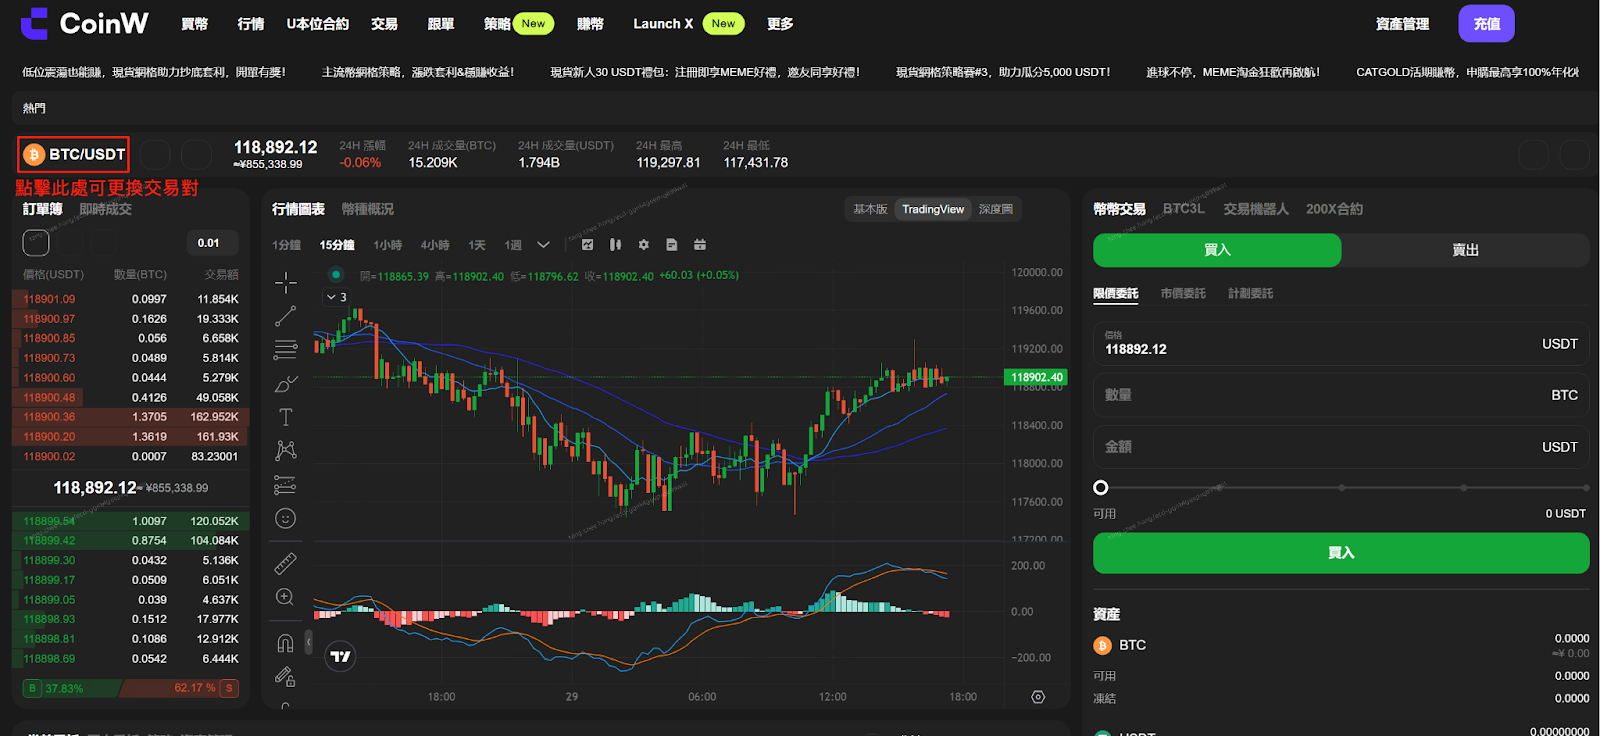This screenshot has width=1600, height=736.
Task: Open the 0.01 price precision dropdown
Action: pos(212,243)
